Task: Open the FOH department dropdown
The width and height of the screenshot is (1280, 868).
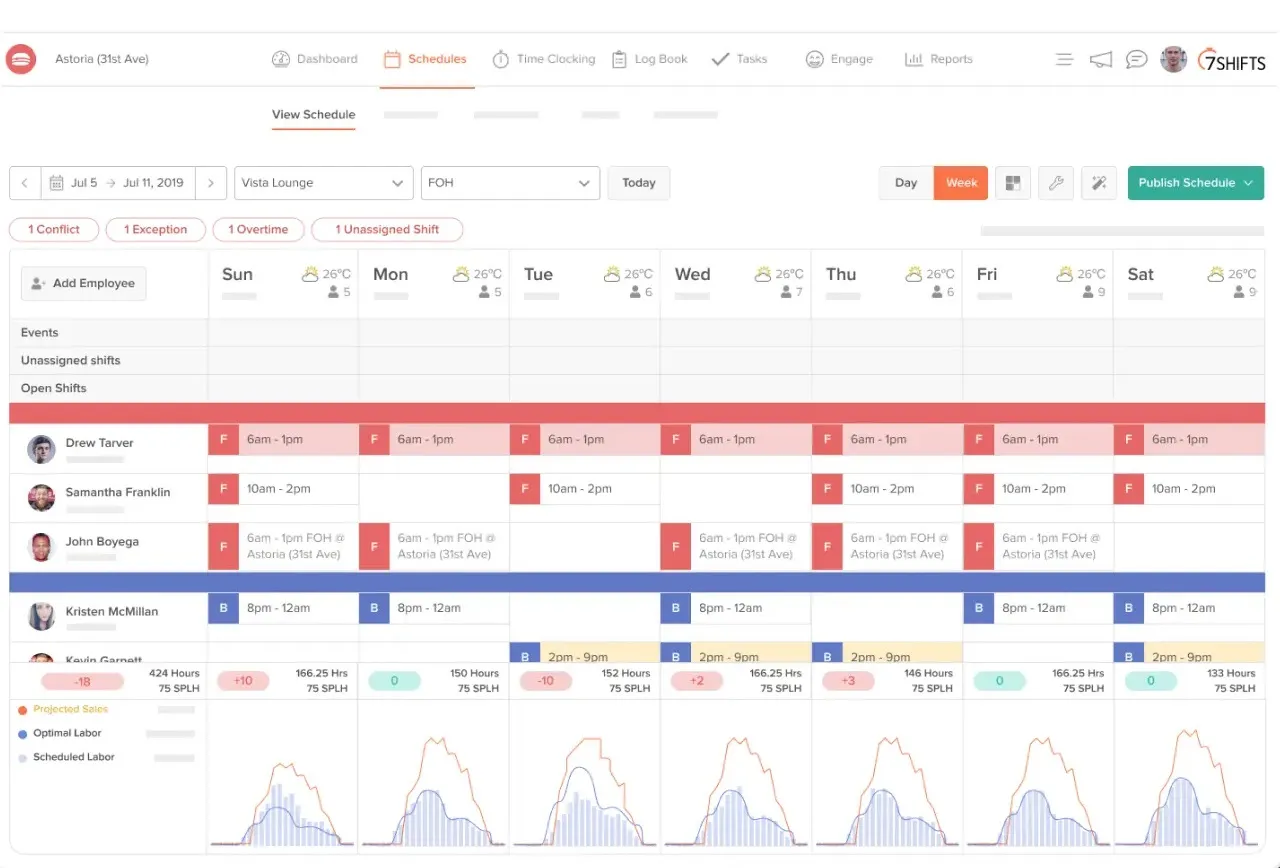Action: 510,183
